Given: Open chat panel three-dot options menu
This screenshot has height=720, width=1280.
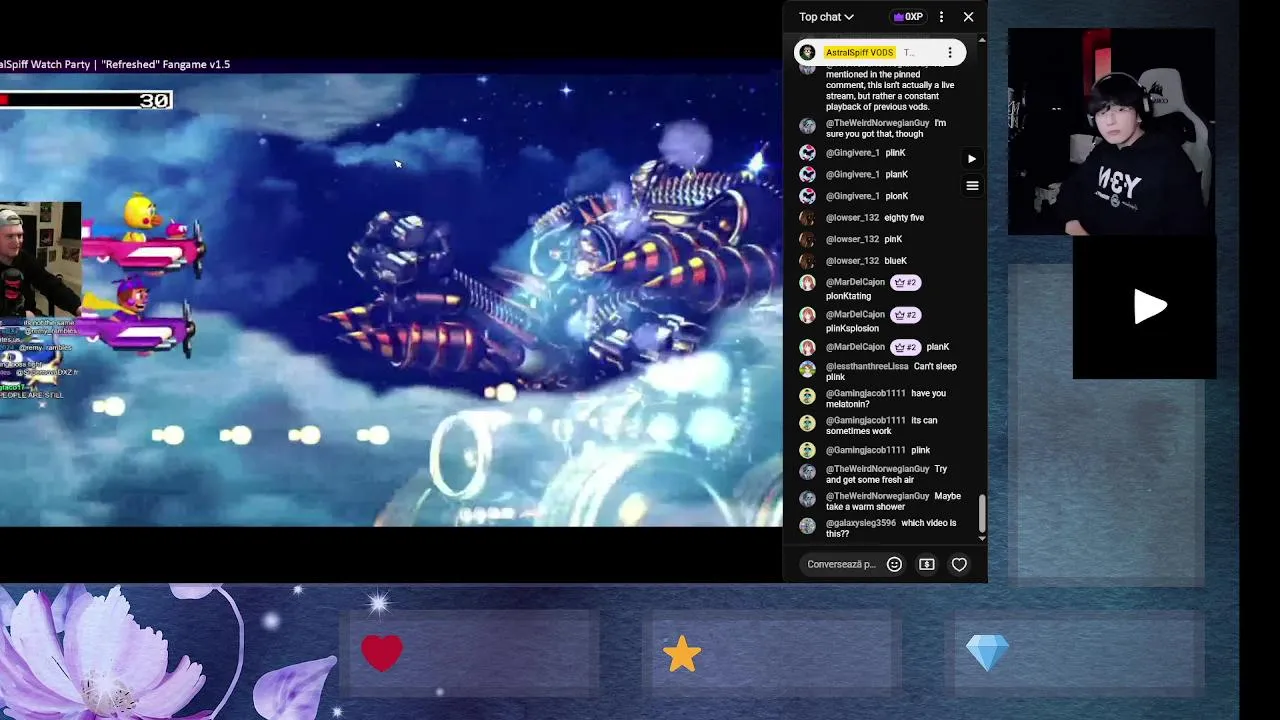Looking at the screenshot, I should (x=941, y=17).
